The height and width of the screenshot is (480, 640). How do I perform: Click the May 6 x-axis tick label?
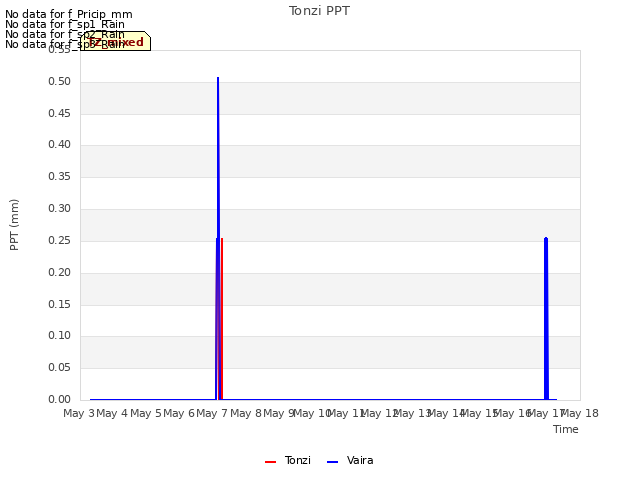(x=179, y=413)
